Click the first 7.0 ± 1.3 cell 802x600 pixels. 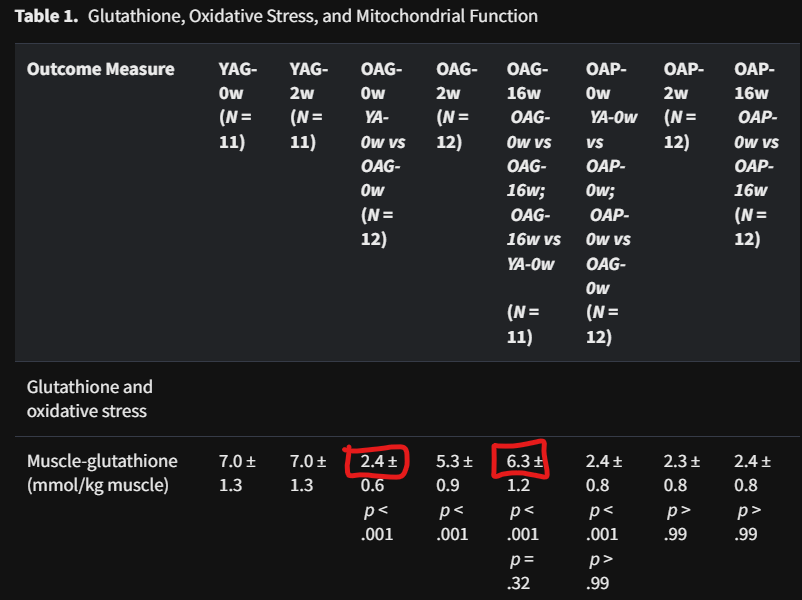(237, 473)
